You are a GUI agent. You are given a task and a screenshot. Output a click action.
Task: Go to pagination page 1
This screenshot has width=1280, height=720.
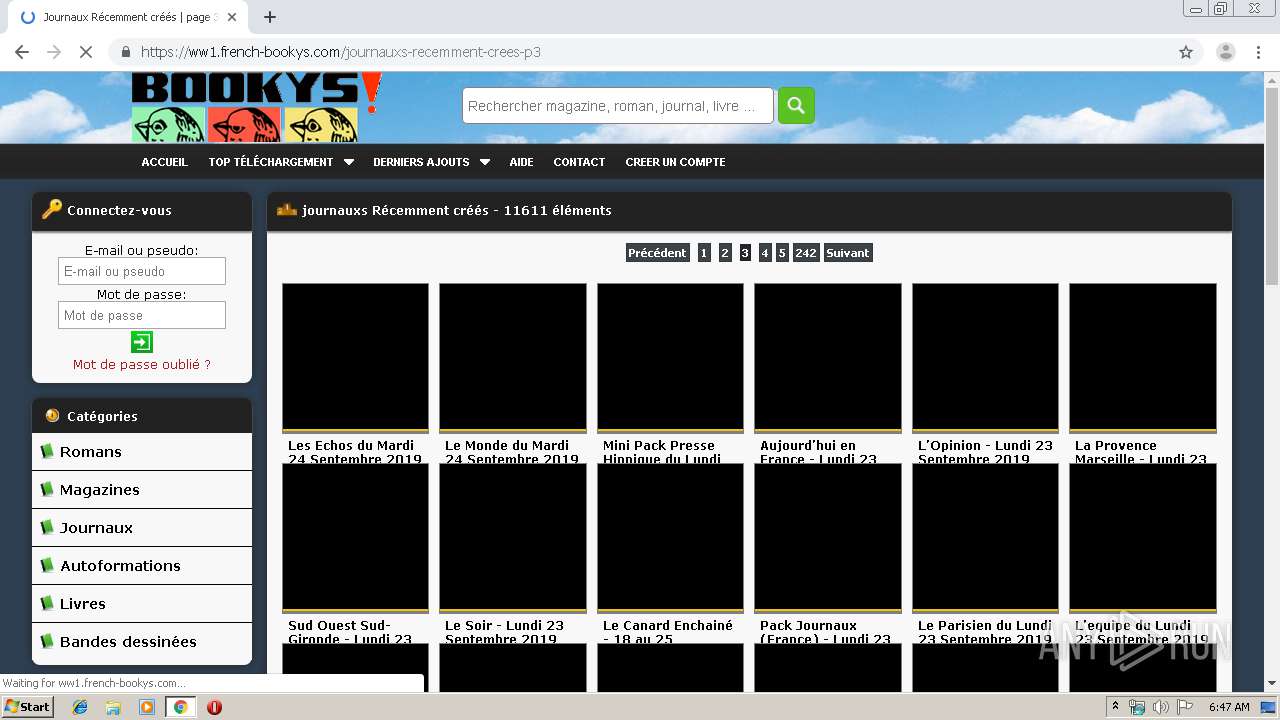point(704,253)
